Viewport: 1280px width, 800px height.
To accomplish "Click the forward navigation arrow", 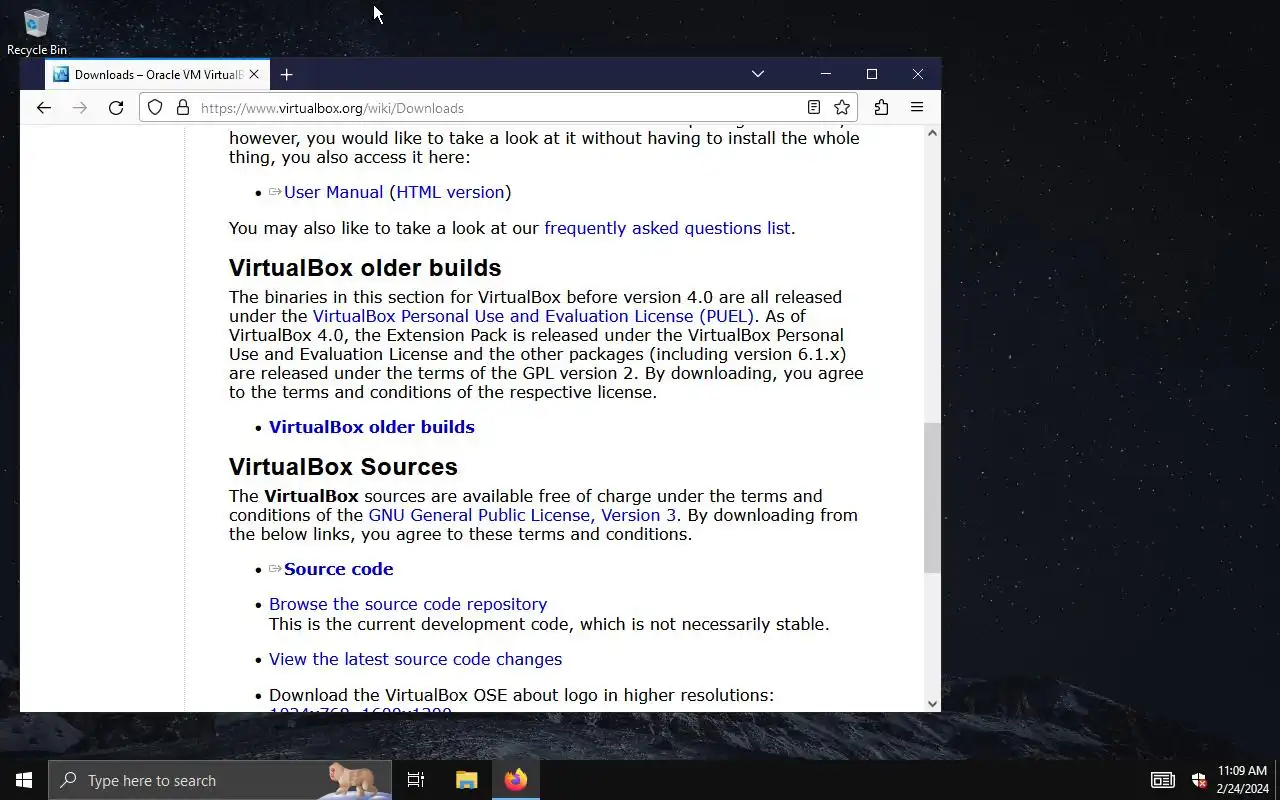I will [80, 108].
